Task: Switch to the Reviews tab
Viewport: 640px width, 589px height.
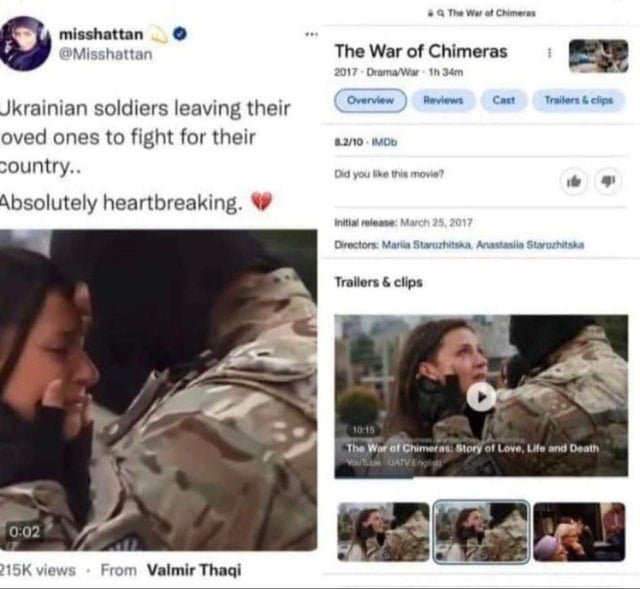Action: [x=443, y=100]
